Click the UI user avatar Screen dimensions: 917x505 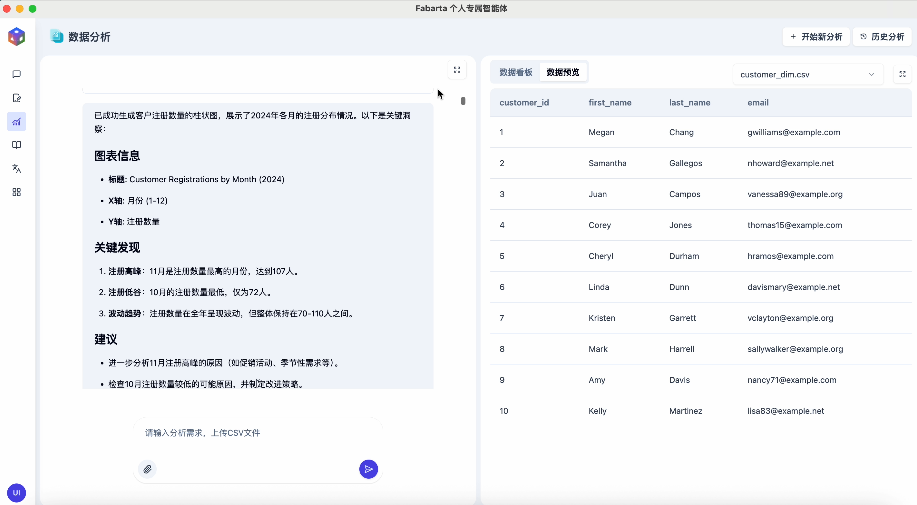pyautogui.click(x=16, y=492)
